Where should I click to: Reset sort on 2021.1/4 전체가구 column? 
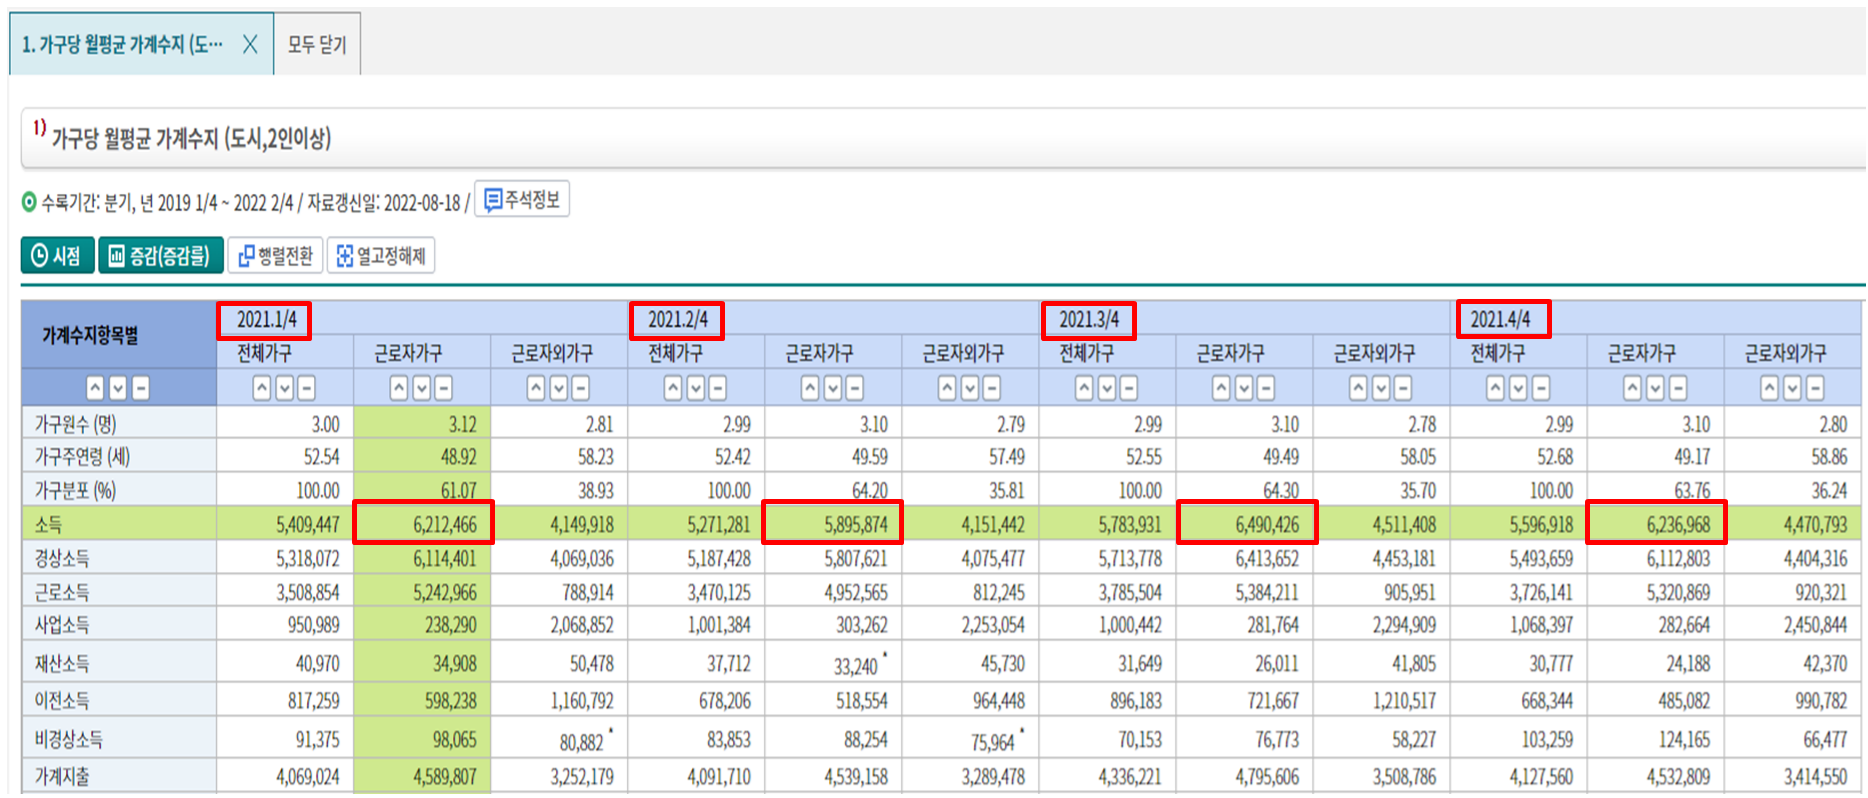tap(307, 388)
